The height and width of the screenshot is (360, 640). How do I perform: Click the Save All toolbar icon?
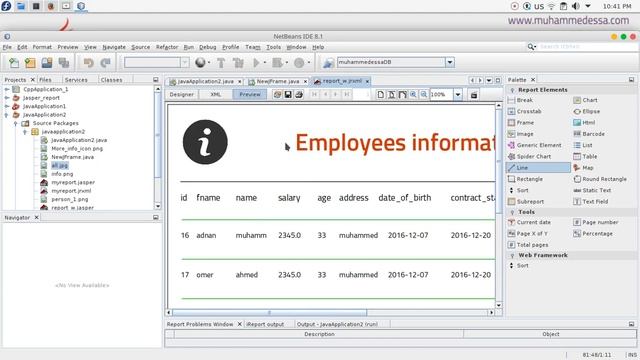[64, 62]
